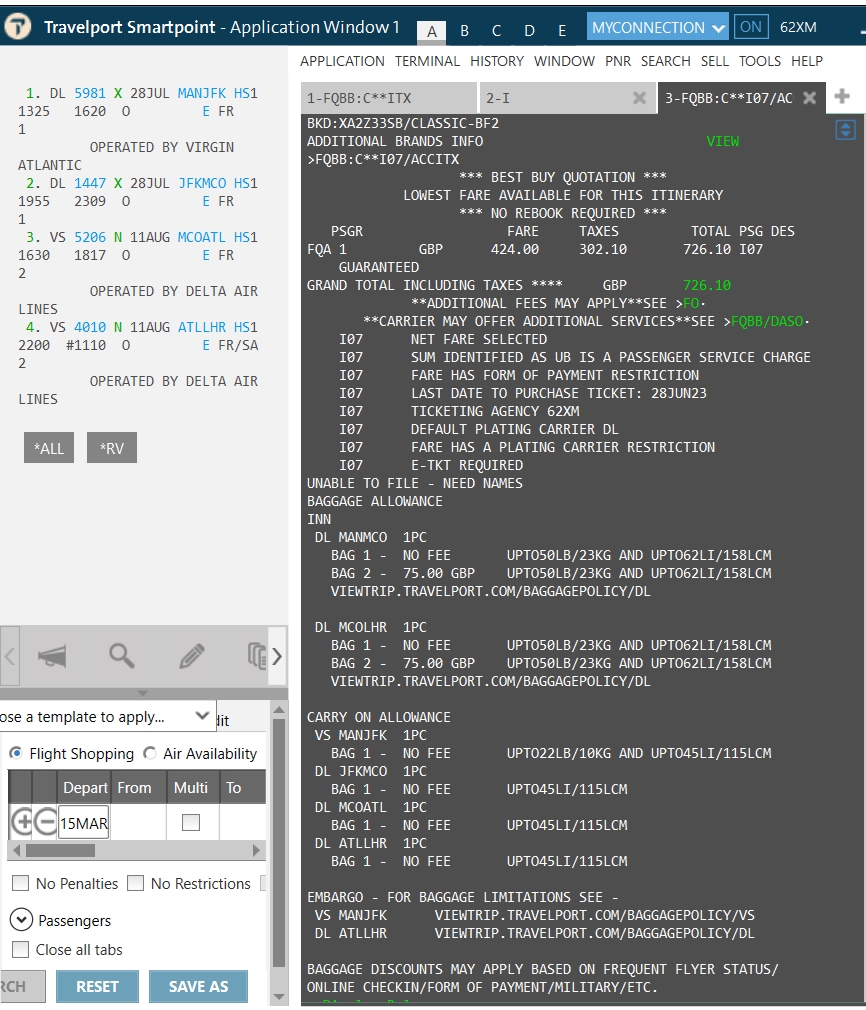The width and height of the screenshot is (866, 1010).
Task: Click the Depart date field 15MAR
Action: click(x=84, y=823)
